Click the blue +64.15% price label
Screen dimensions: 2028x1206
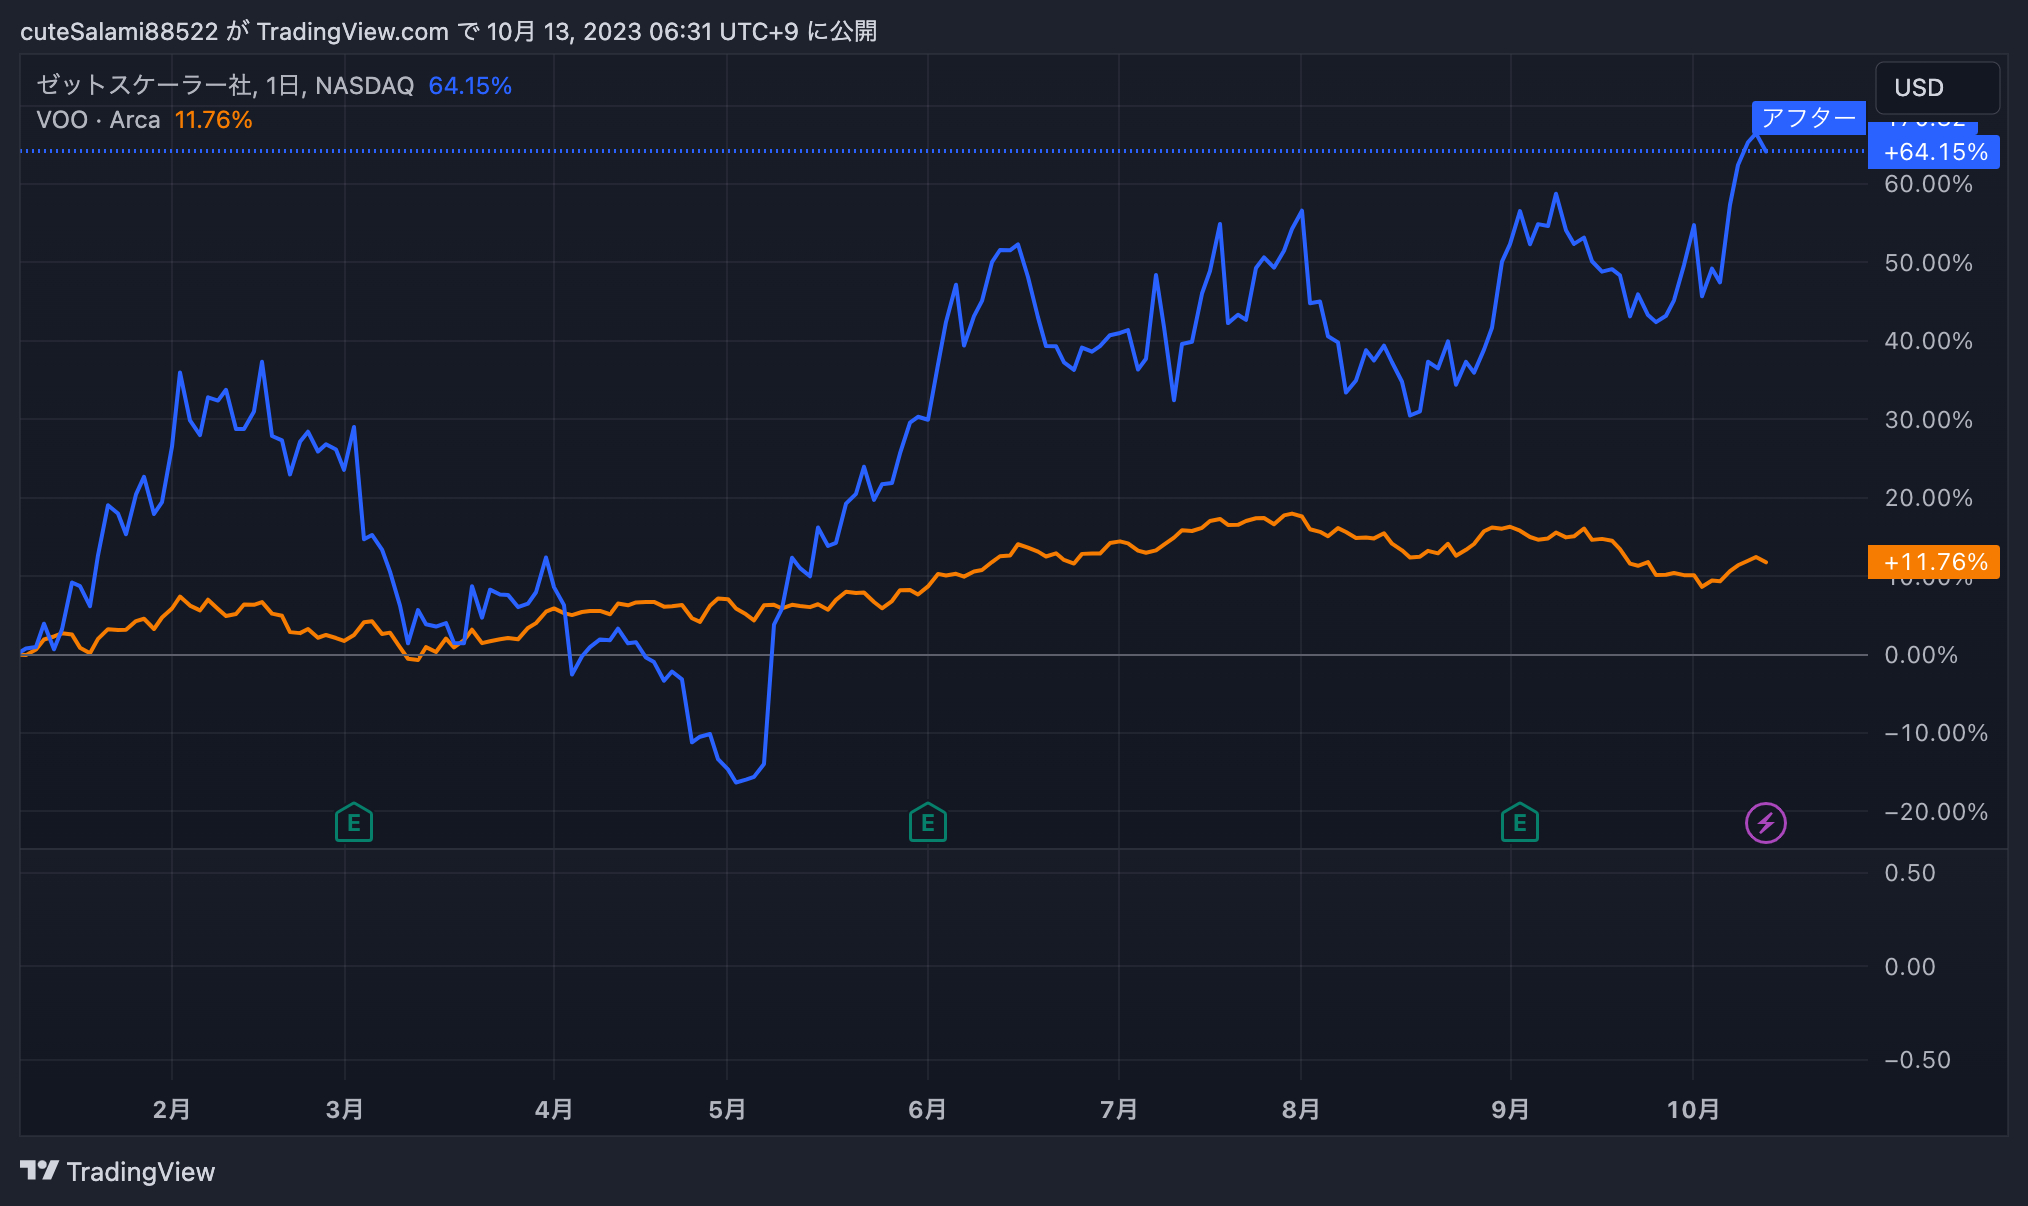pos(1934,153)
